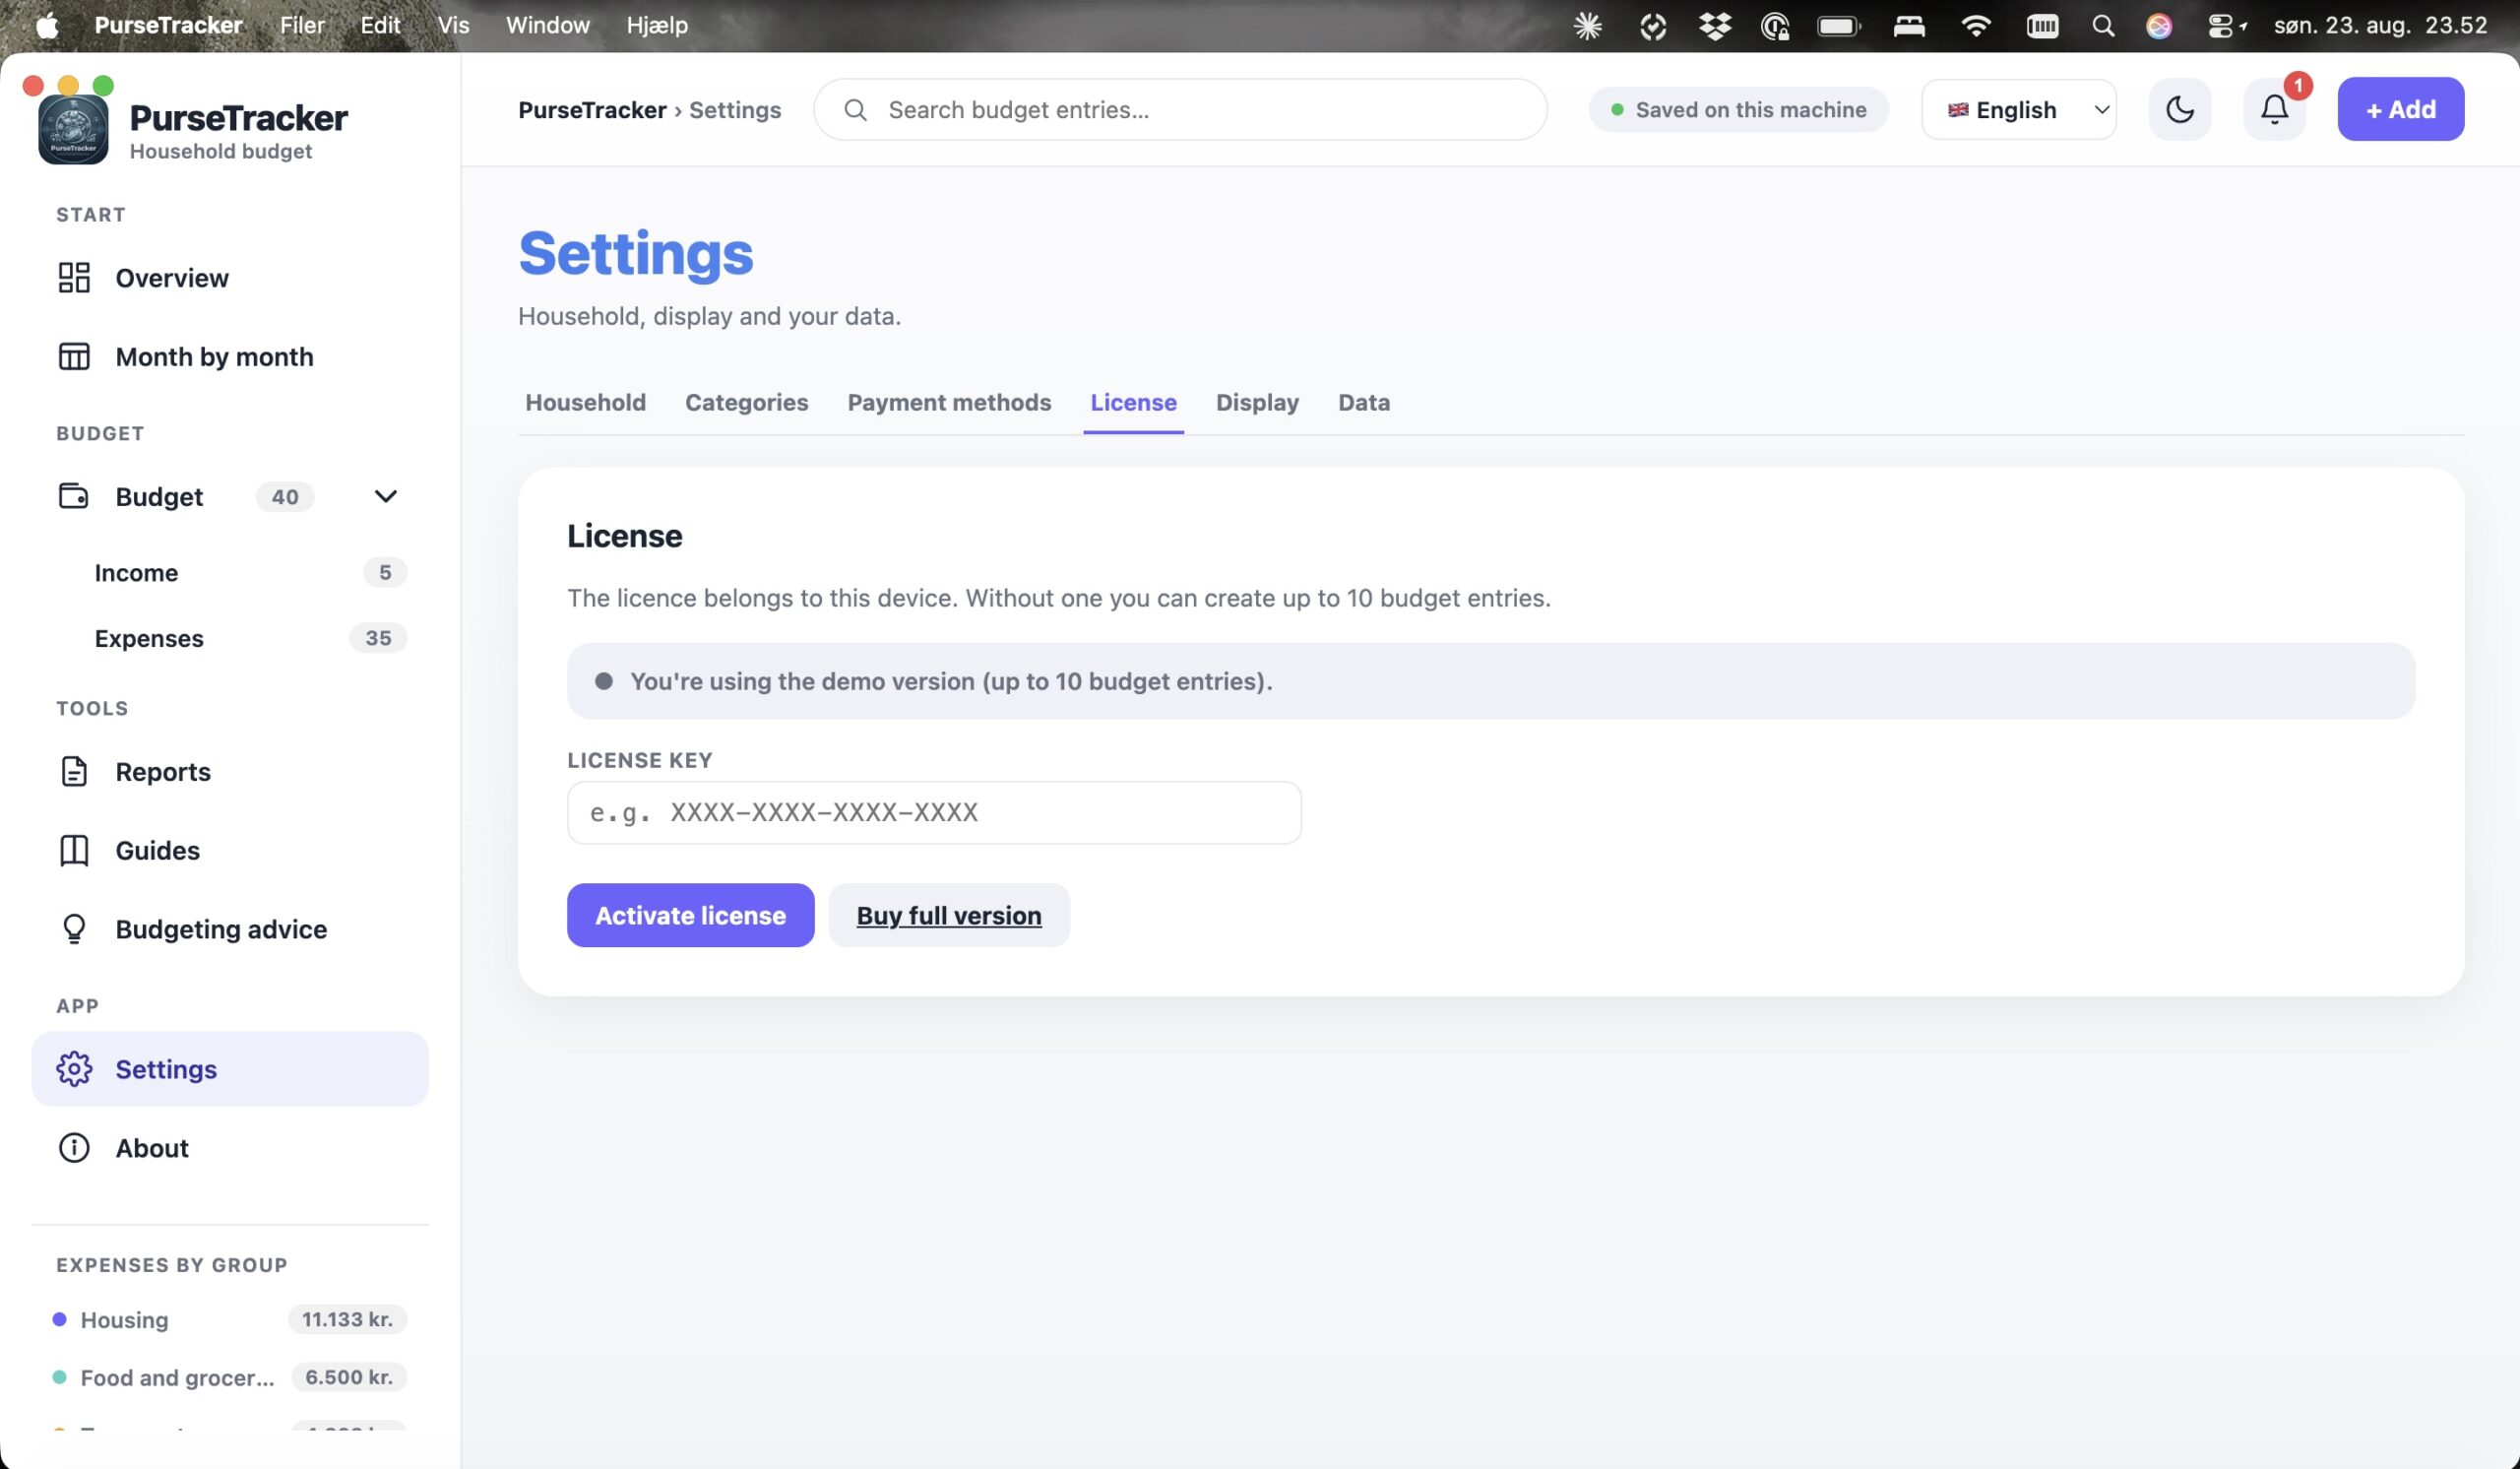Open the Apple menu
The width and height of the screenshot is (2520, 1469).
click(47, 25)
